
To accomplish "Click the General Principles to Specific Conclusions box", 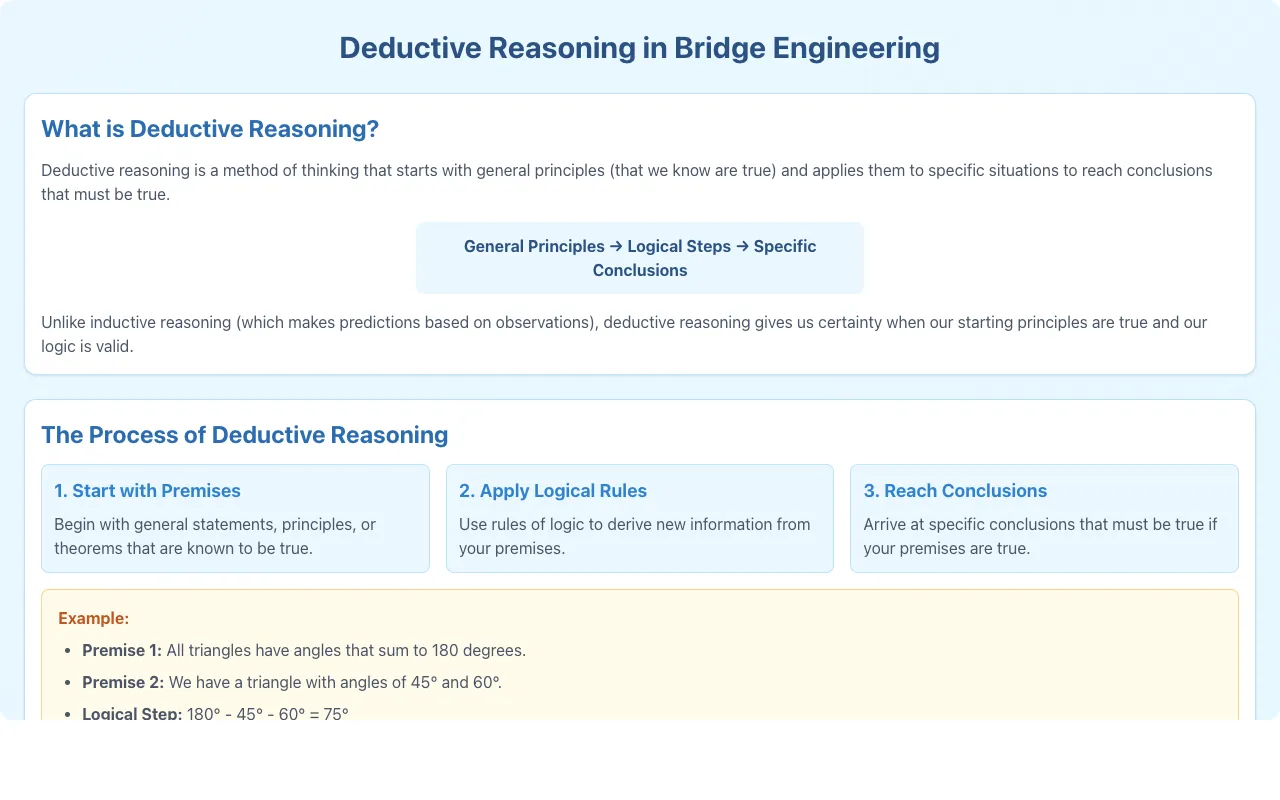I will point(640,258).
